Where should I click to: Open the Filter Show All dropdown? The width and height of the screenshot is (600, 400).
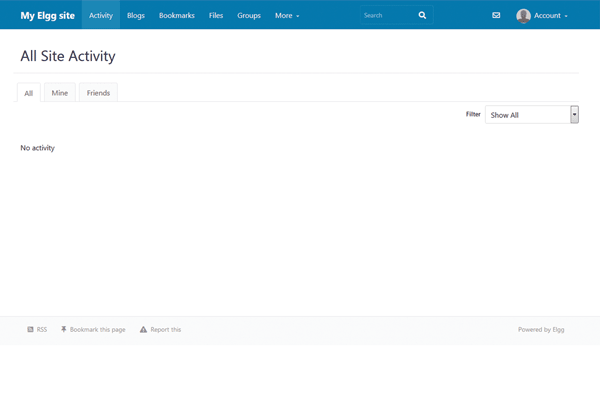pos(531,115)
